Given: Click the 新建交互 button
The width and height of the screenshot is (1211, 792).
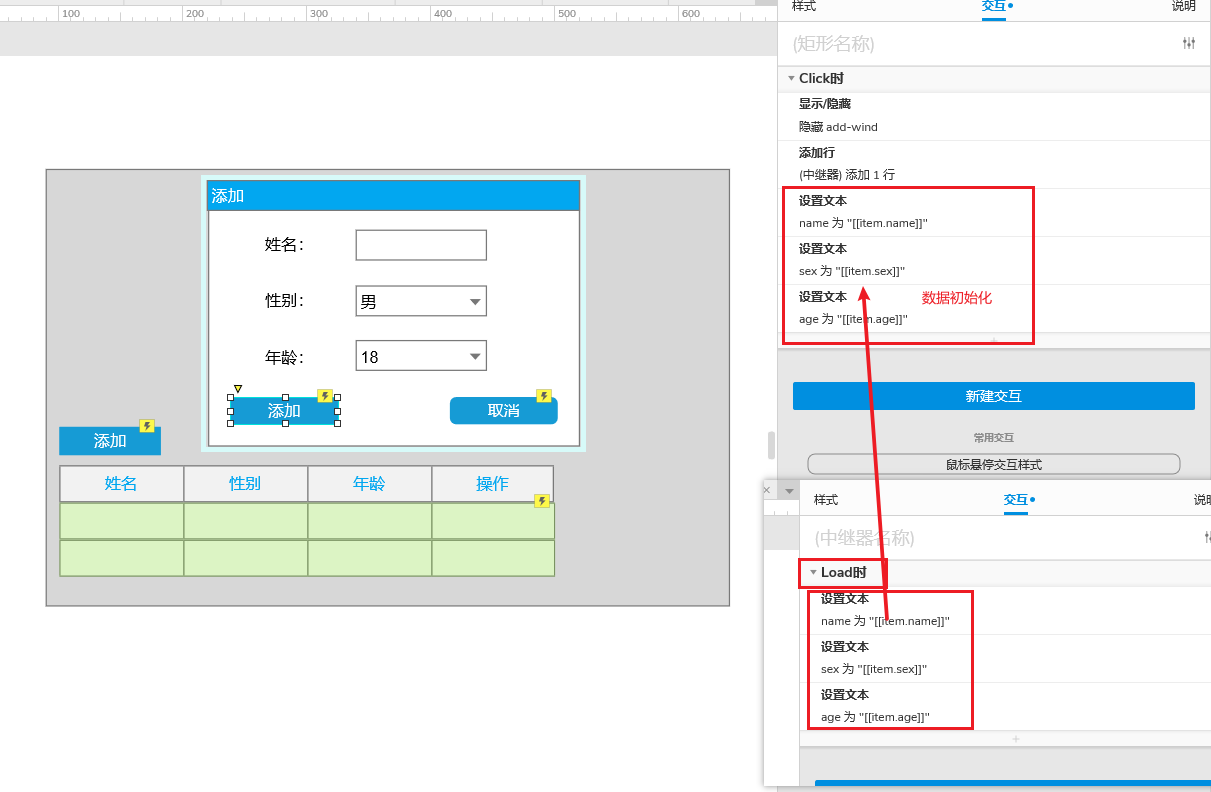Looking at the screenshot, I should coord(994,396).
